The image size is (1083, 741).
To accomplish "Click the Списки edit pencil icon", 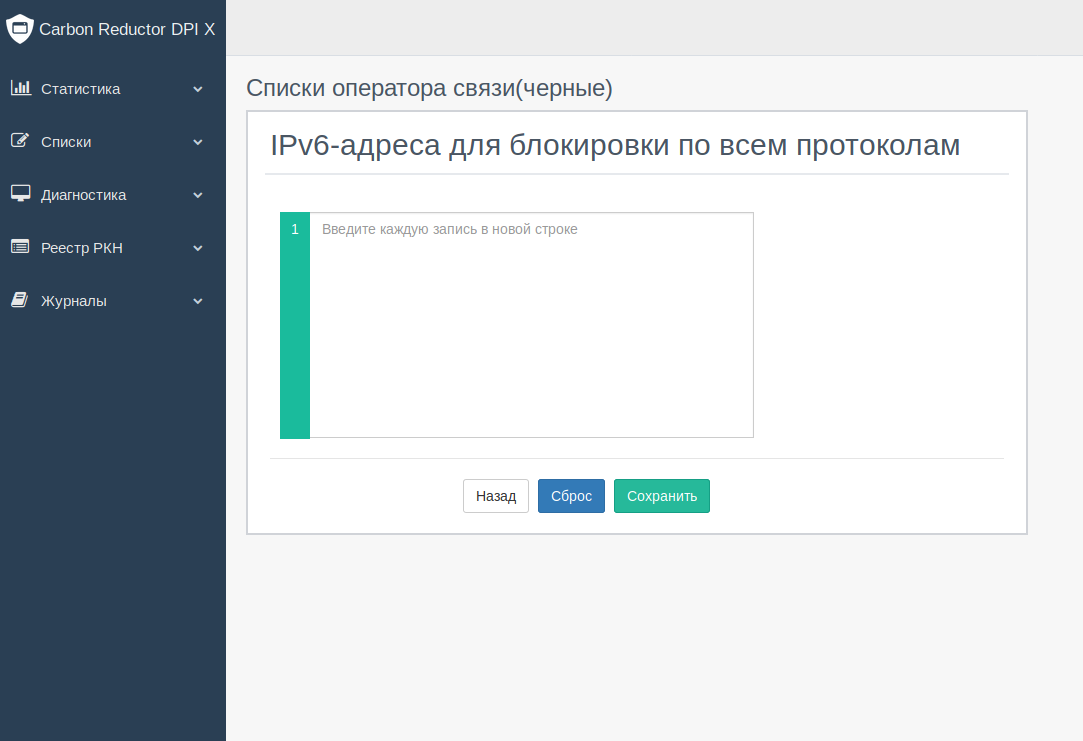I will coord(20,140).
